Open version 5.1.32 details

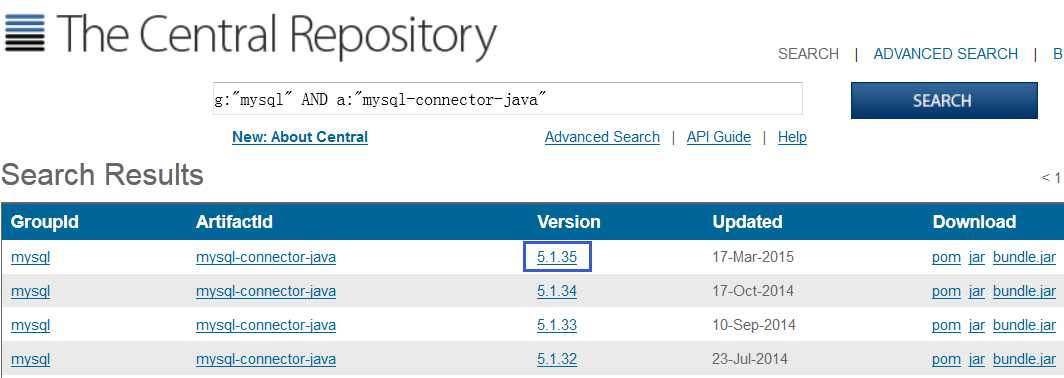coord(556,359)
